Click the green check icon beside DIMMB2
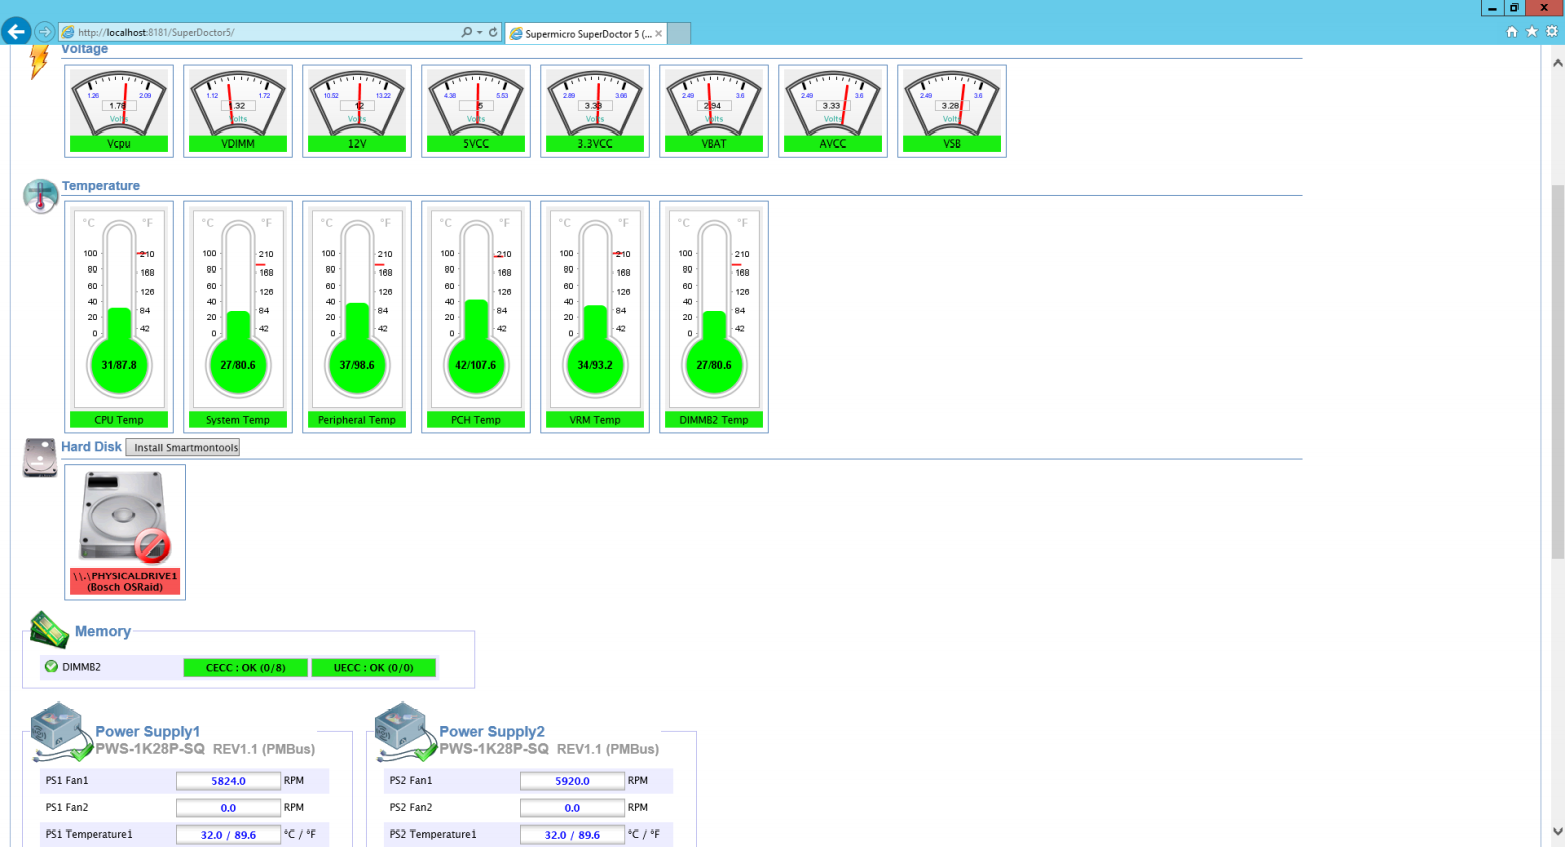1565x847 pixels. coord(51,667)
